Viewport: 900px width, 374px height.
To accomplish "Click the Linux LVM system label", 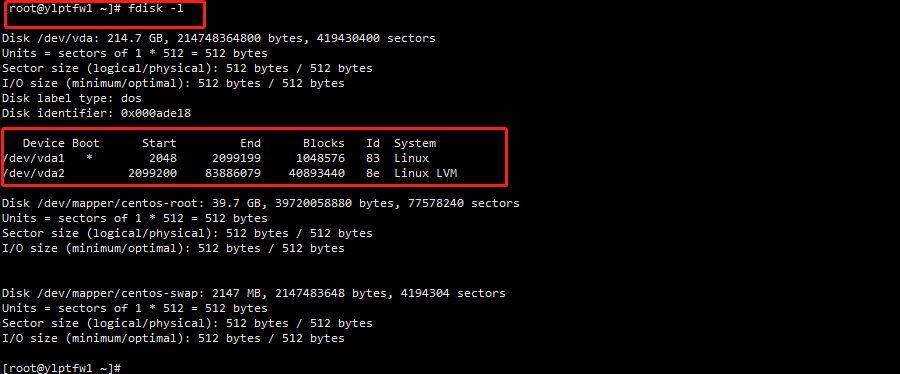I will 426,173.
